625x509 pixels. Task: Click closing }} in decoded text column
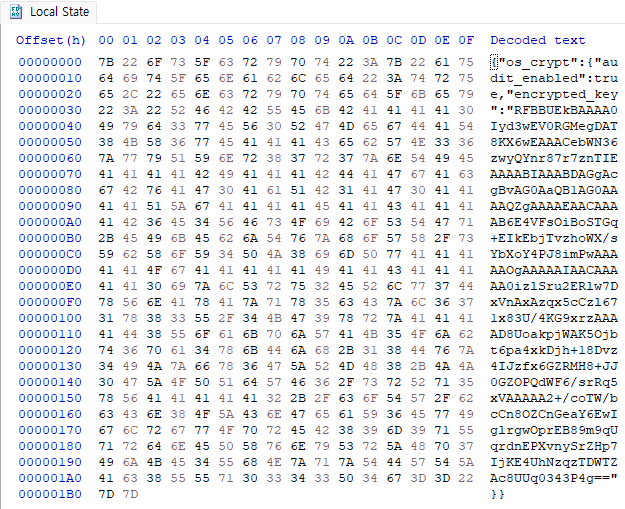498,493
